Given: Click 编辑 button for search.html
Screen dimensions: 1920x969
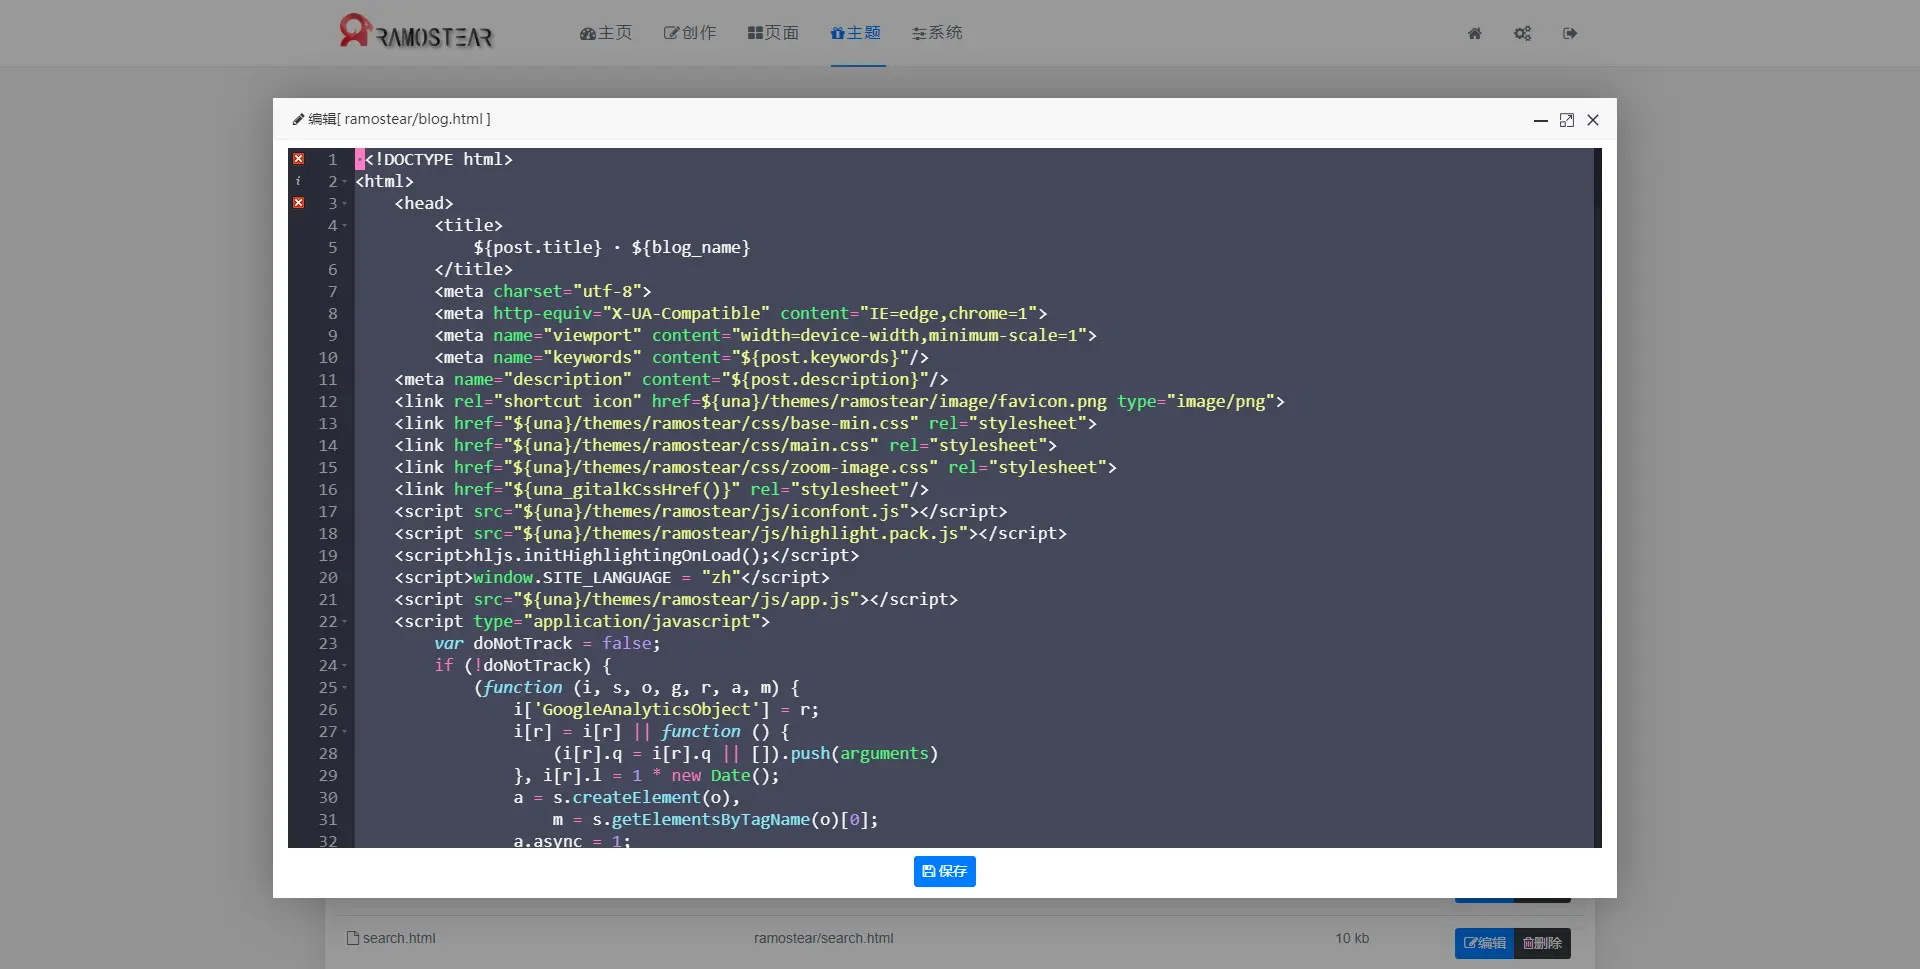Looking at the screenshot, I should [1484, 943].
